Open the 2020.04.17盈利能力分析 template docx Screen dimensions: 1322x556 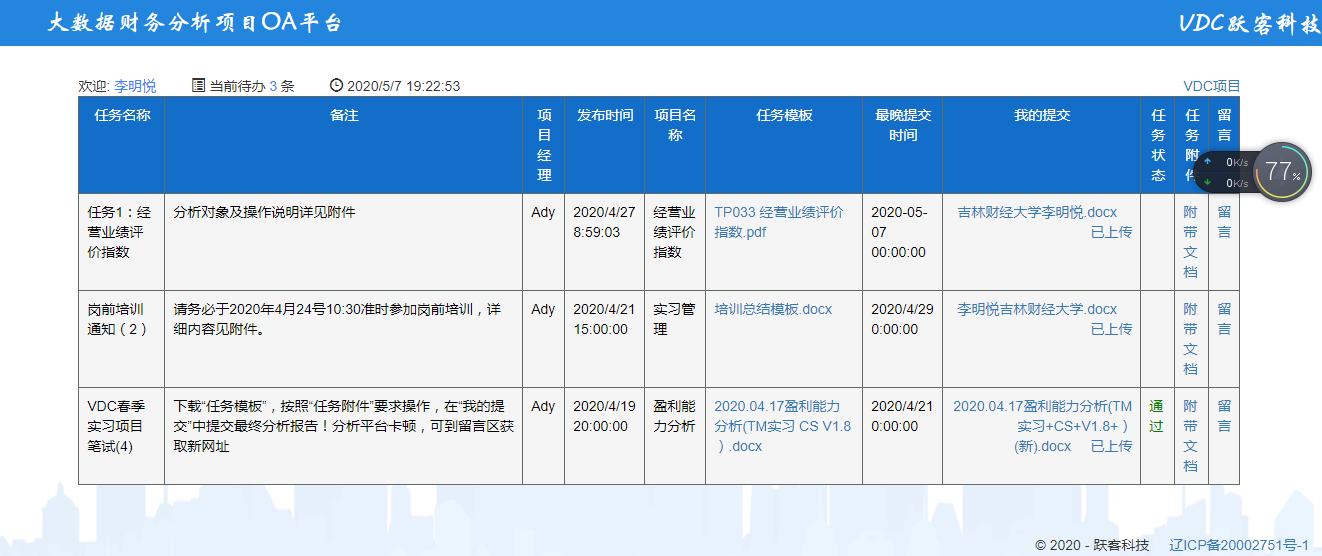(782, 426)
